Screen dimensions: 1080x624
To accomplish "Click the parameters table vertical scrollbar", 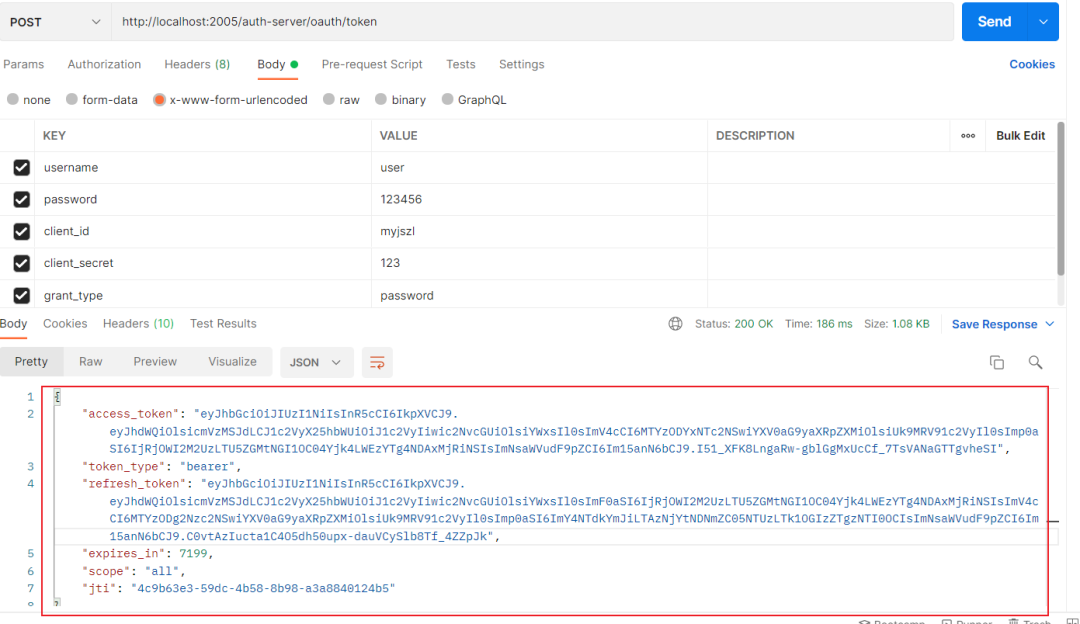I will click(1061, 200).
